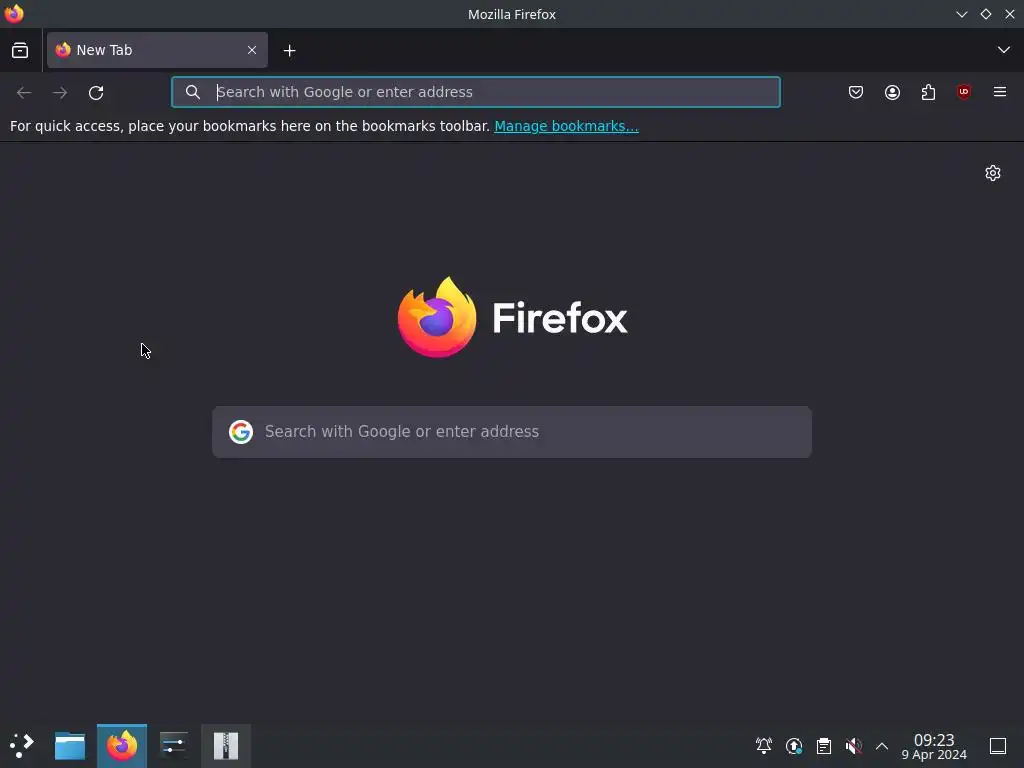
Task: Follow the Manage bookmarks link
Action: pyautogui.click(x=566, y=126)
